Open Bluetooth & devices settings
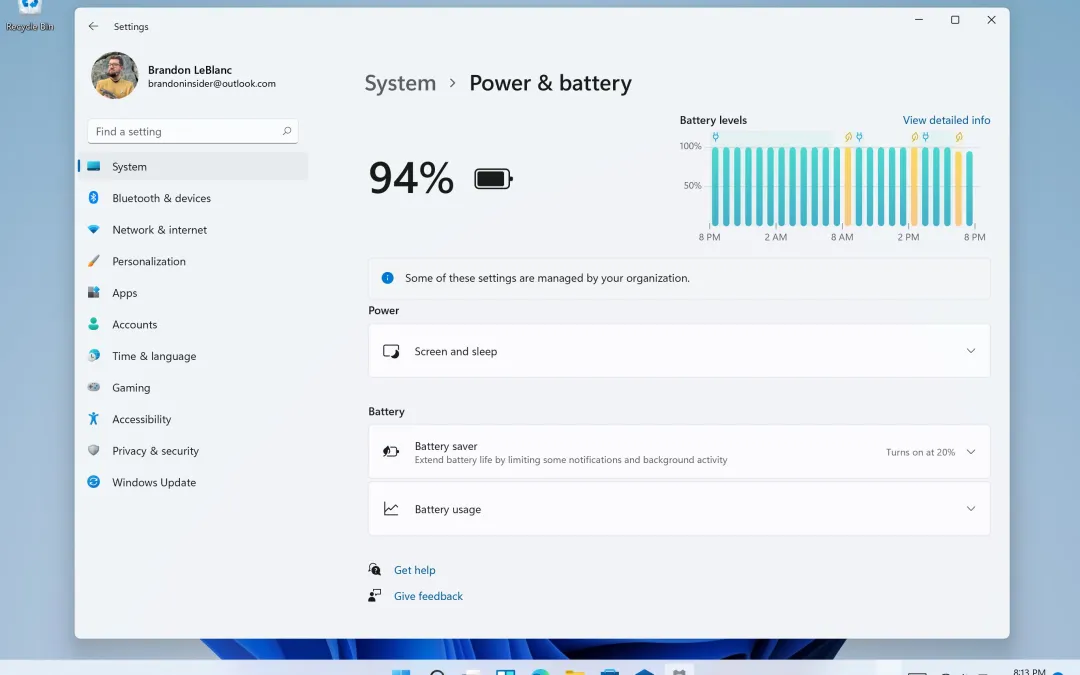Screen dimensions: 1080x675 coord(193,198)
